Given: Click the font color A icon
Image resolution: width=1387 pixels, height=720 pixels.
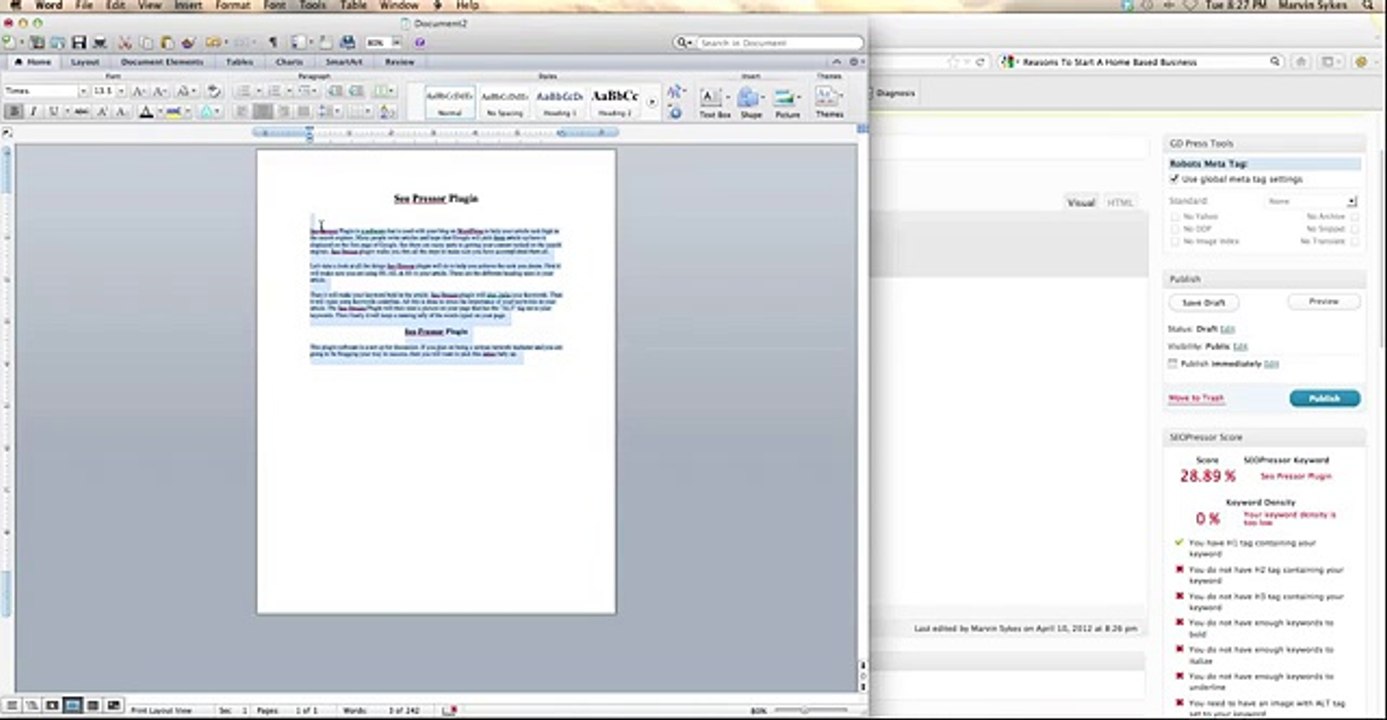Looking at the screenshot, I should click(x=146, y=112).
